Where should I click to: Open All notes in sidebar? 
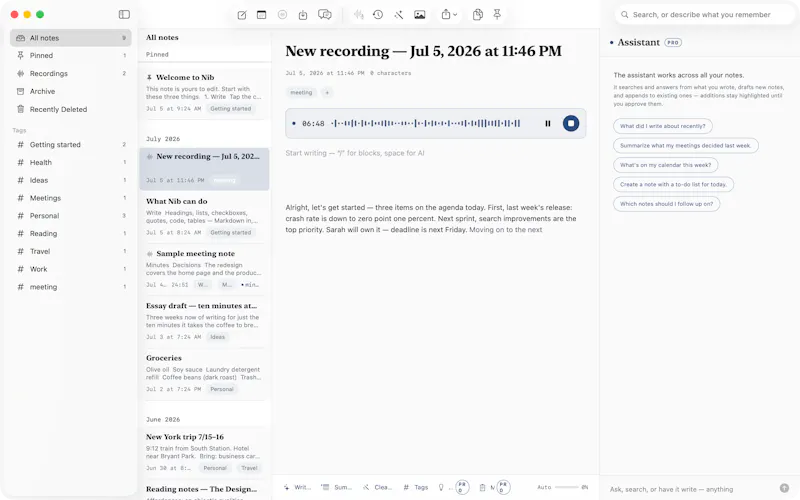(x=71, y=38)
